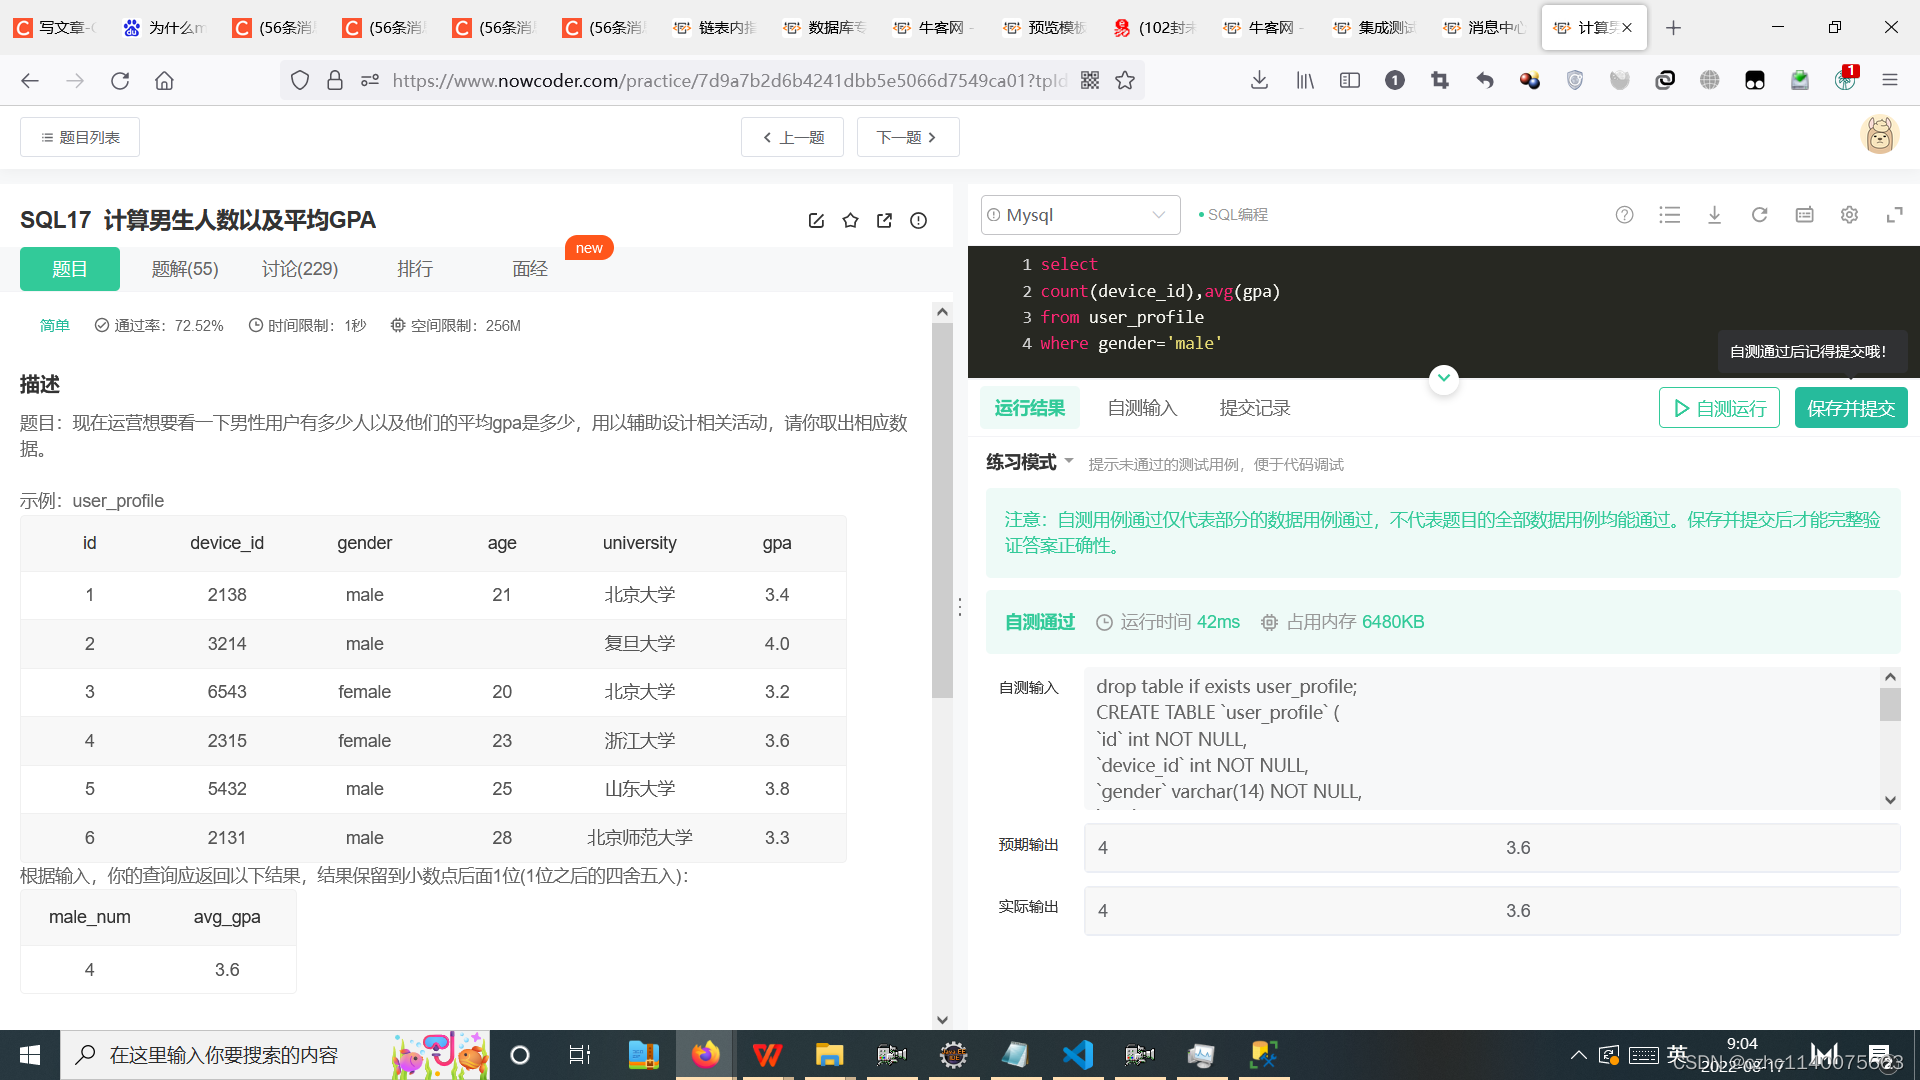This screenshot has width=1920, height=1080.
Task: Click the panel splitter handle dots
Action: tap(960, 607)
